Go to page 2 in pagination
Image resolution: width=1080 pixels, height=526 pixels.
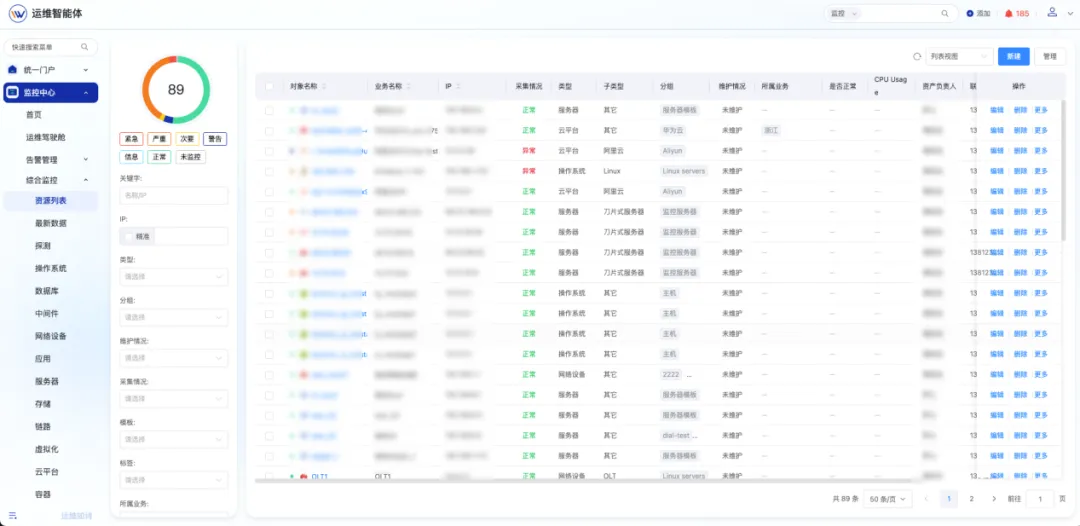(x=971, y=498)
